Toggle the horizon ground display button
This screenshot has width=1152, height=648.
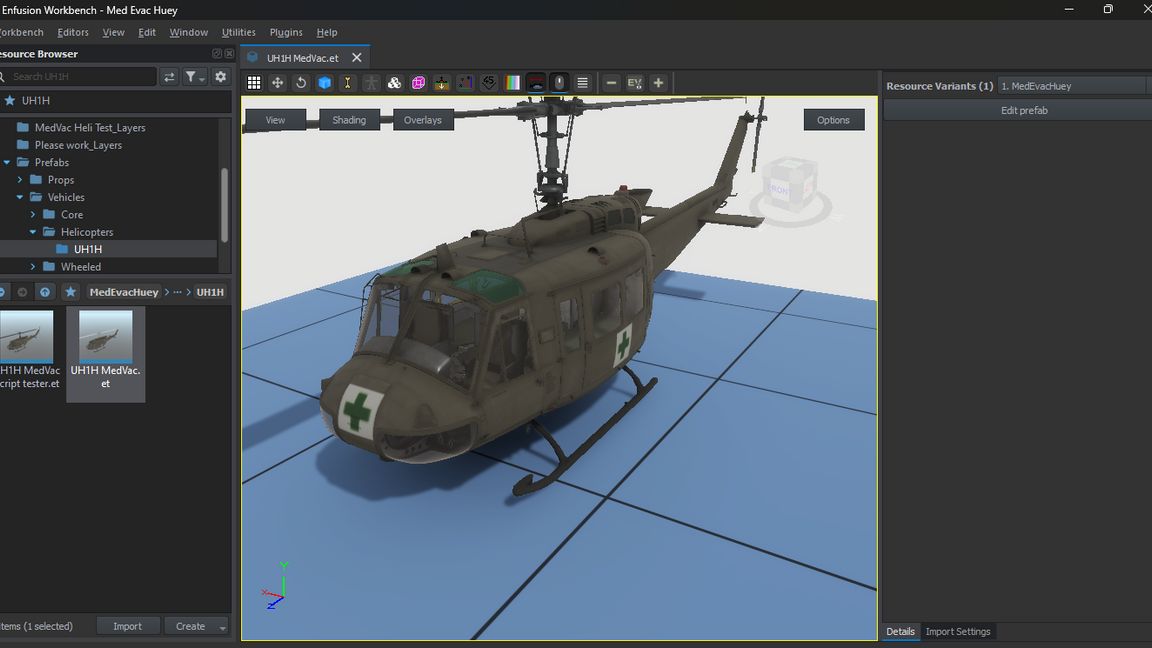[537, 83]
